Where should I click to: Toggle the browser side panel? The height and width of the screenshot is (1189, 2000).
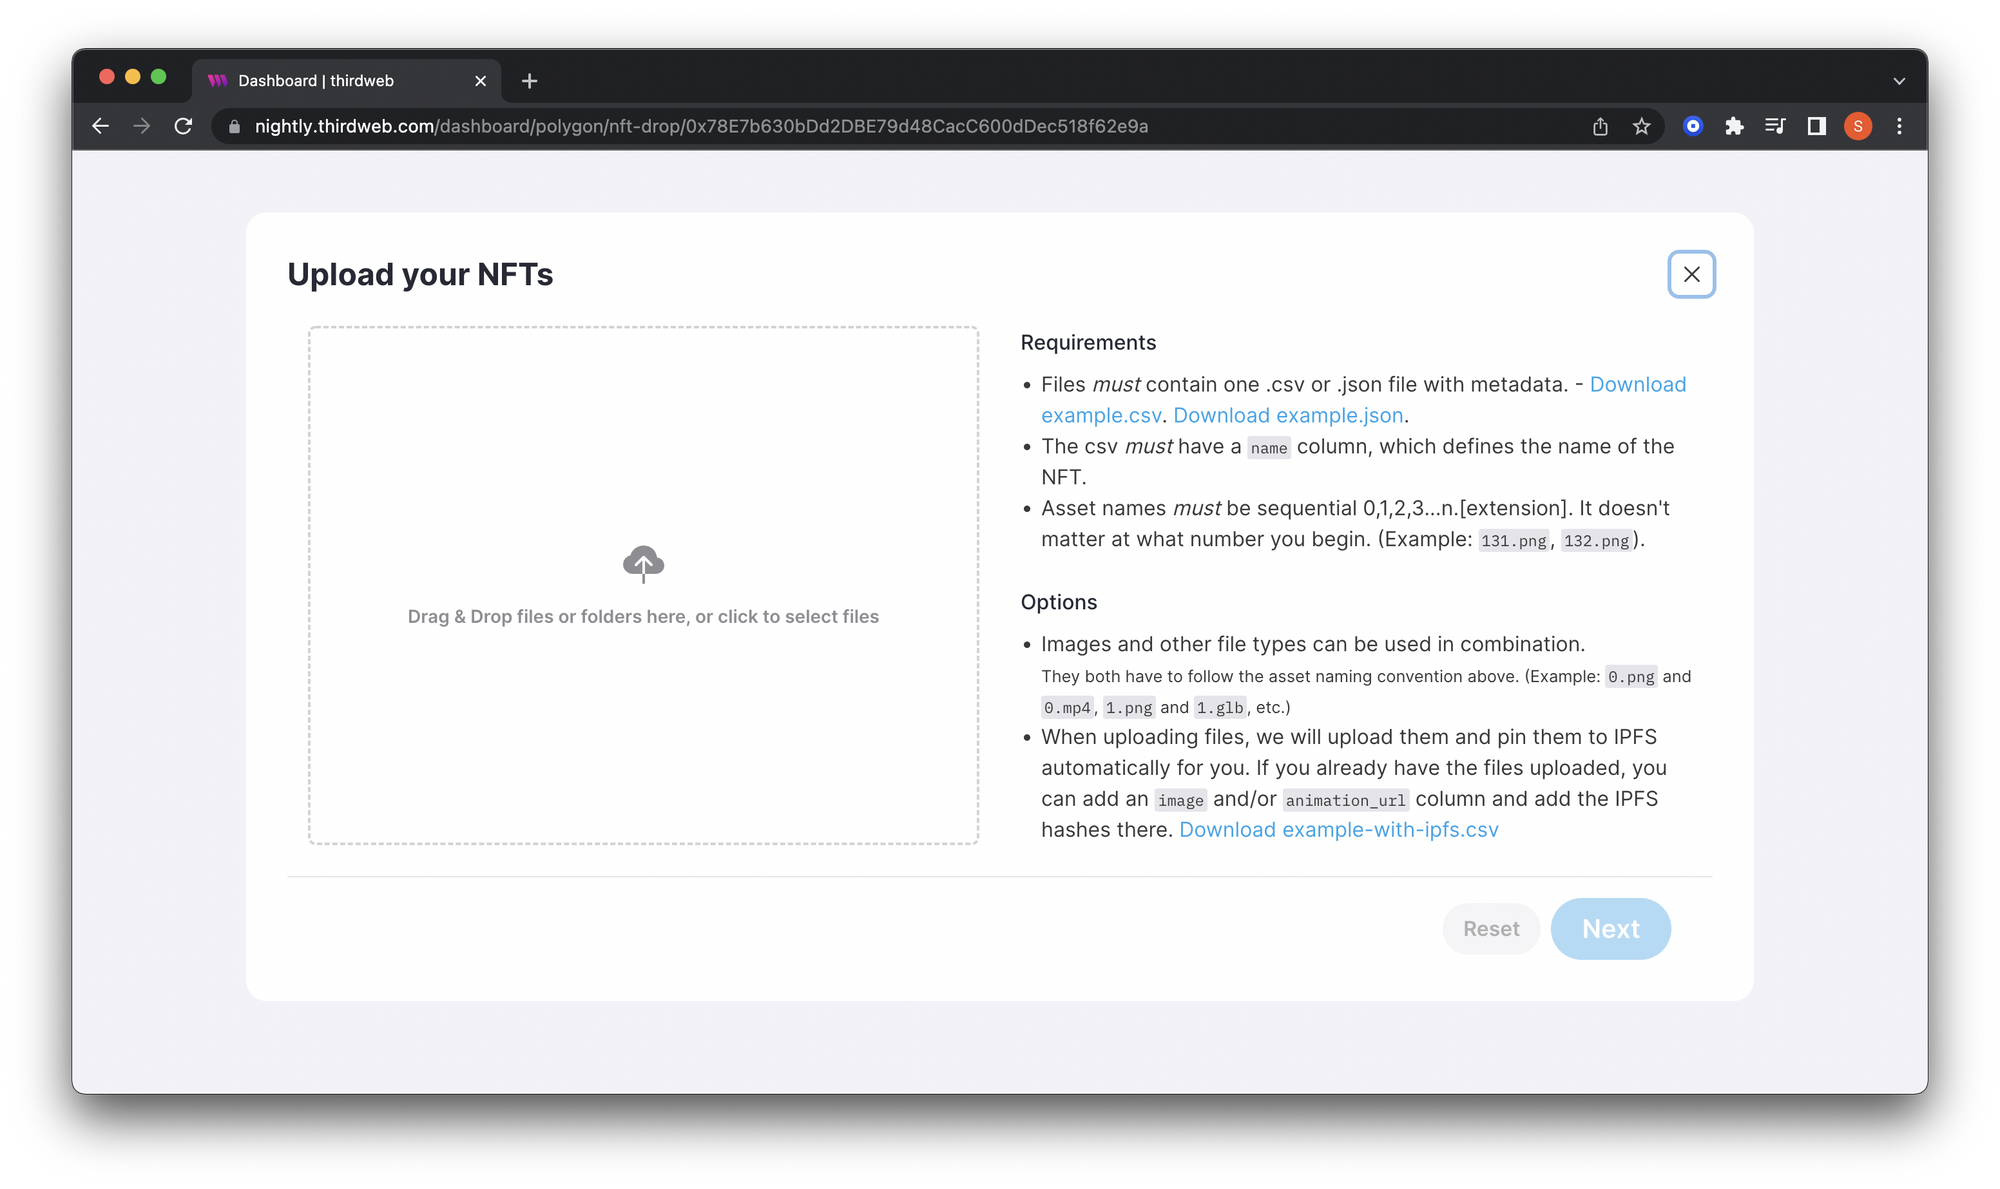click(1816, 126)
